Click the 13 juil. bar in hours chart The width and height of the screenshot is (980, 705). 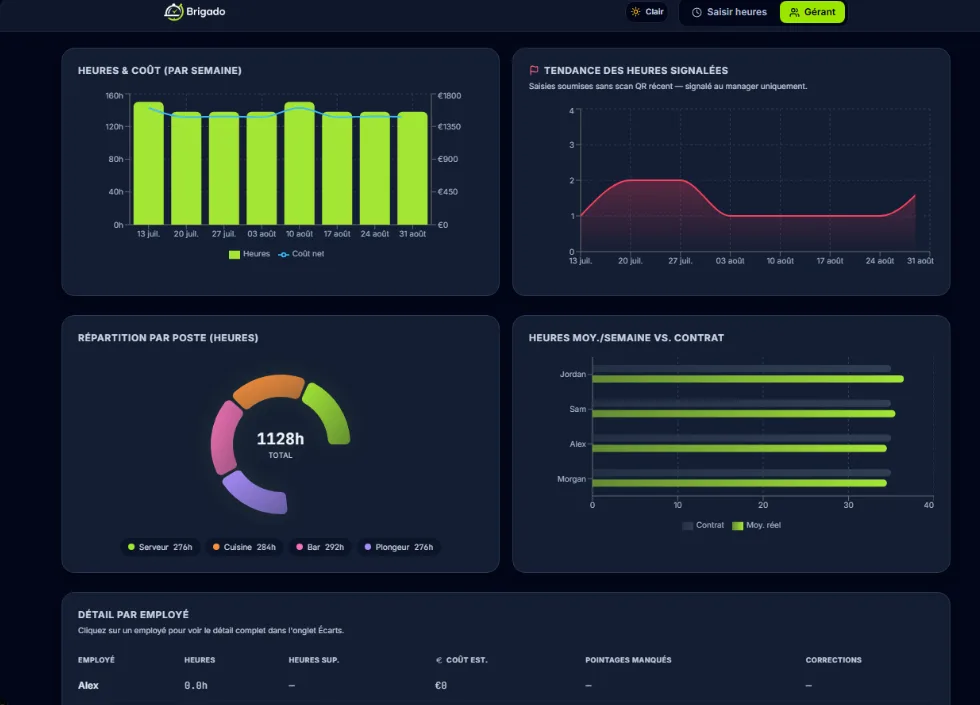[149, 163]
